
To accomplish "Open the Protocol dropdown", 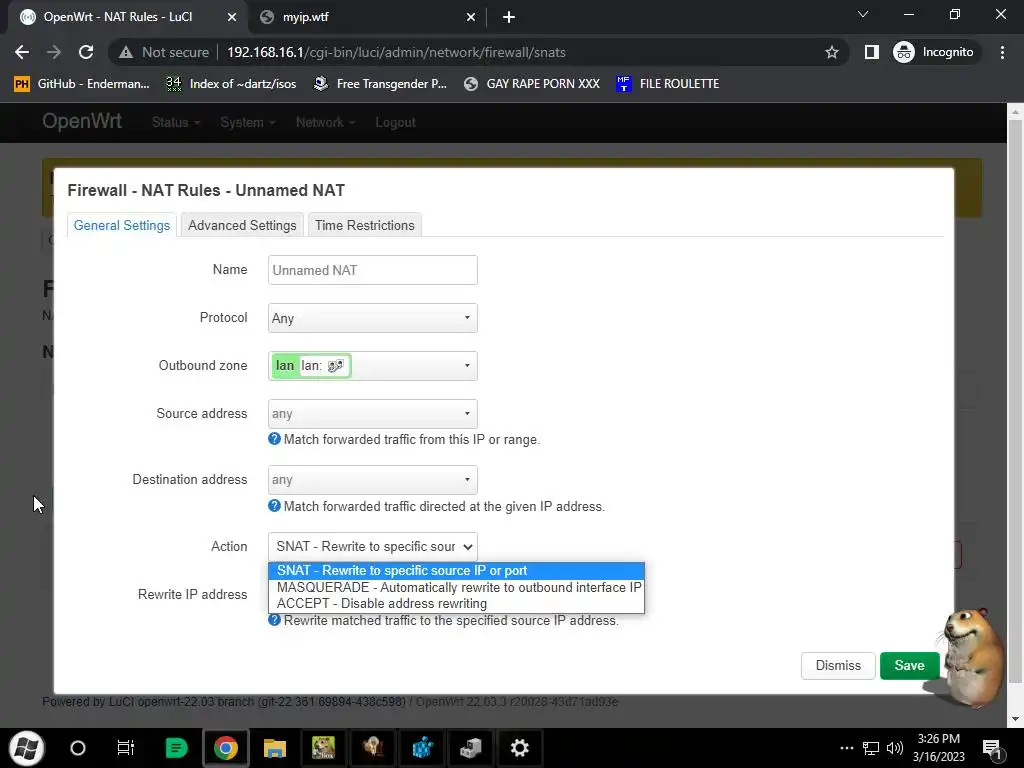I will coord(372,318).
